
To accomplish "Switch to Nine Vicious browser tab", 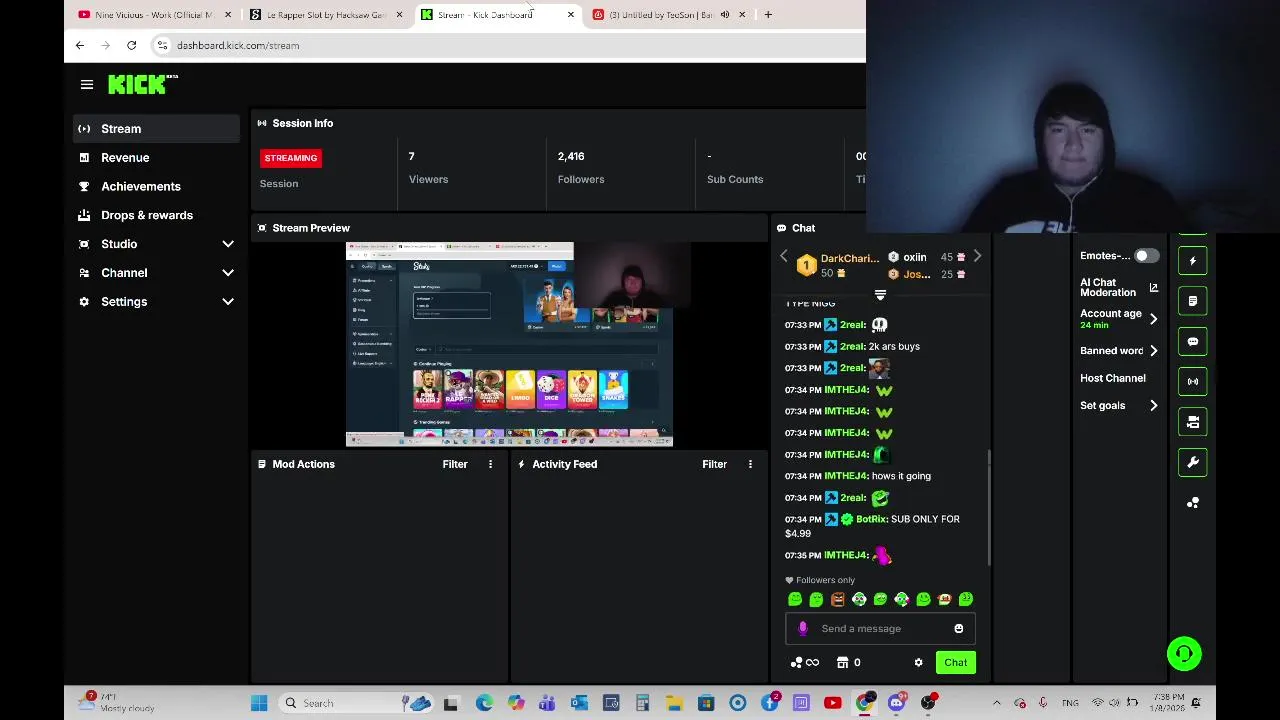I will point(156,15).
